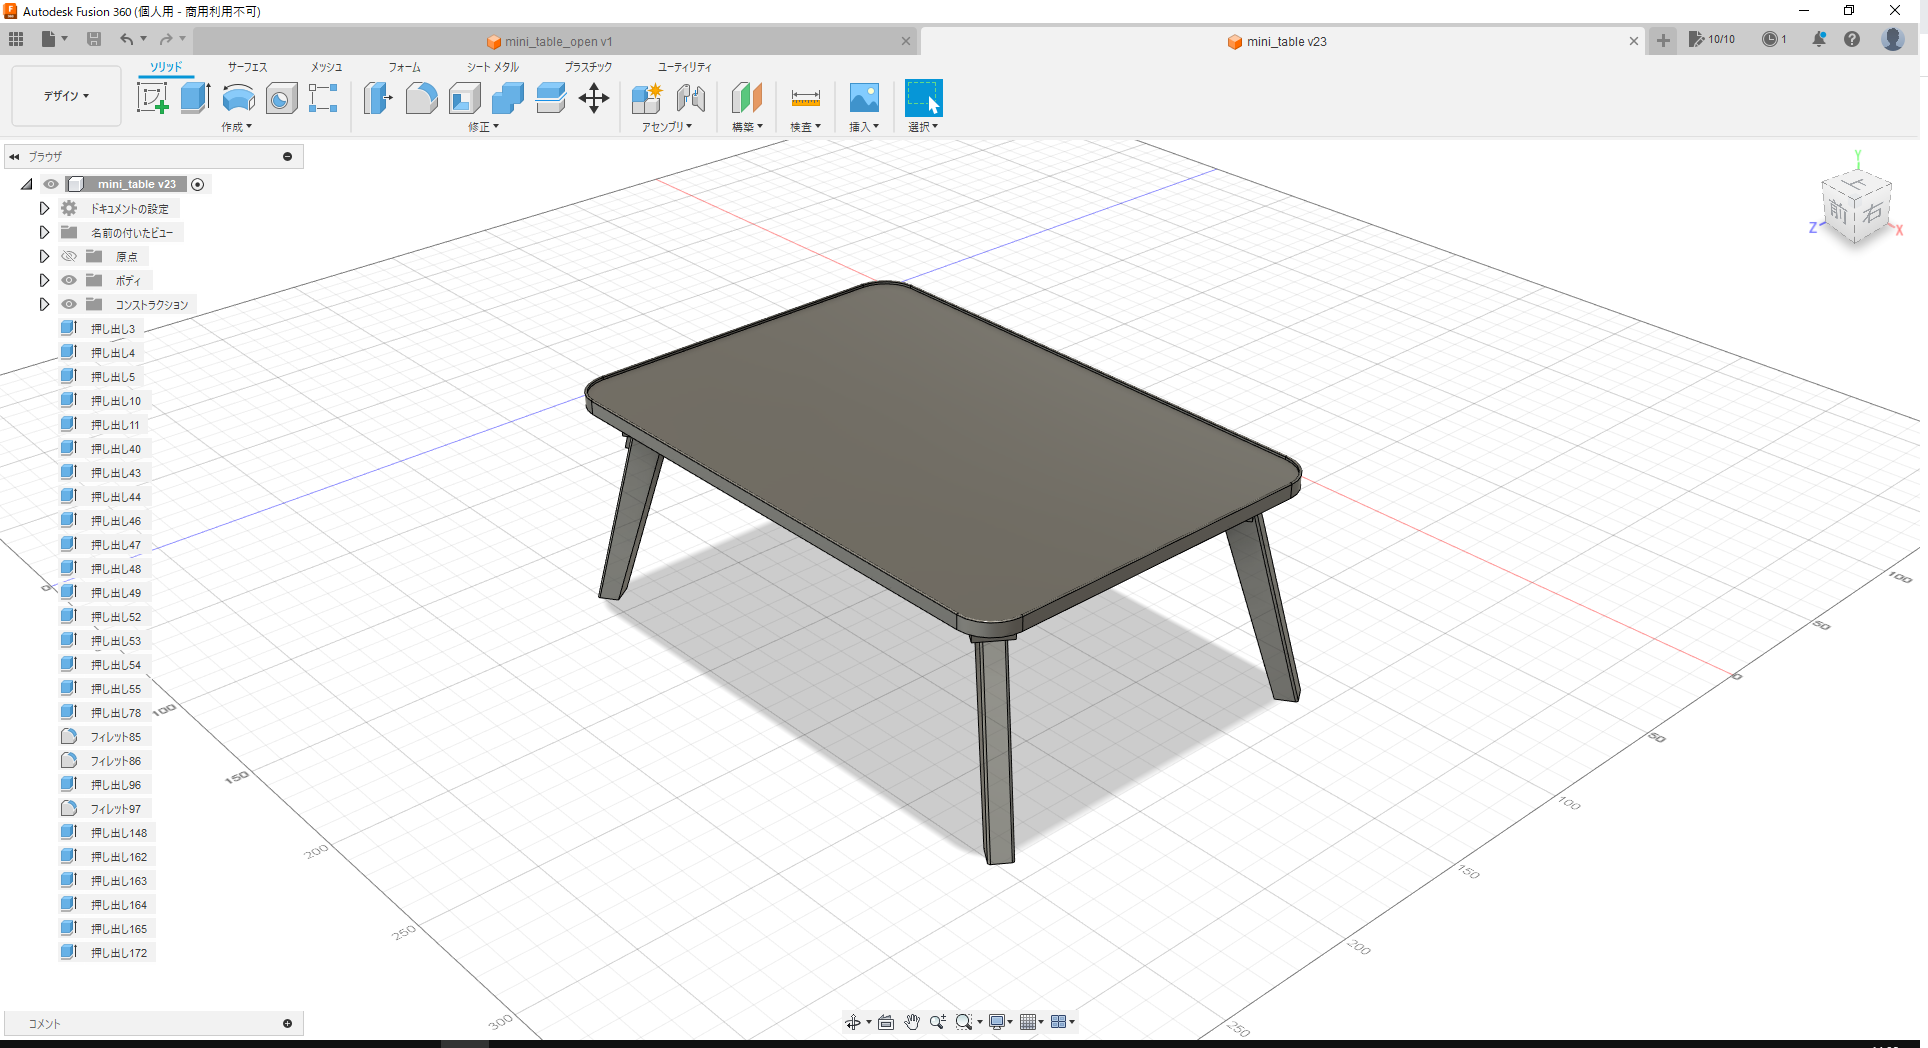This screenshot has height=1048, width=1928.
Task: Hide the ボディ folder visibility
Action: point(68,280)
